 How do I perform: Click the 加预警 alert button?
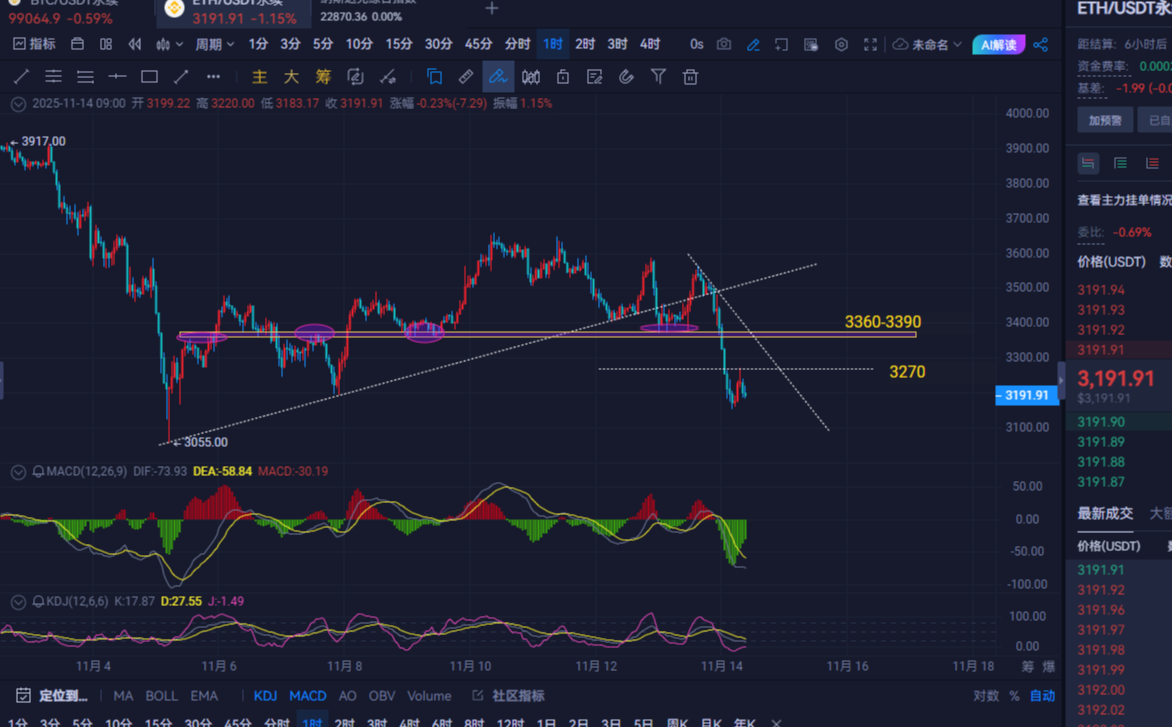pos(1104,118)
